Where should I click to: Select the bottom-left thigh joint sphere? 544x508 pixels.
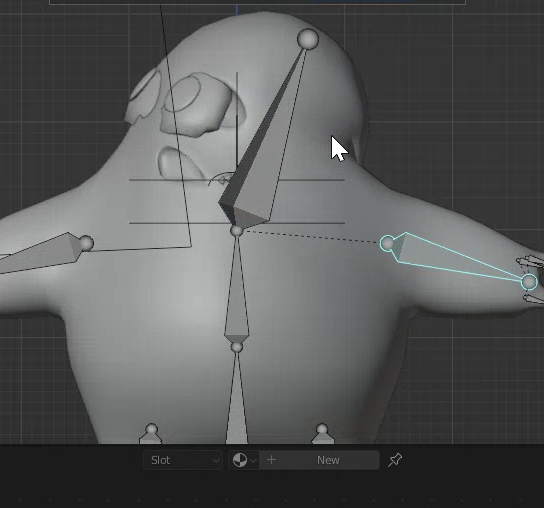coord(151,429)
